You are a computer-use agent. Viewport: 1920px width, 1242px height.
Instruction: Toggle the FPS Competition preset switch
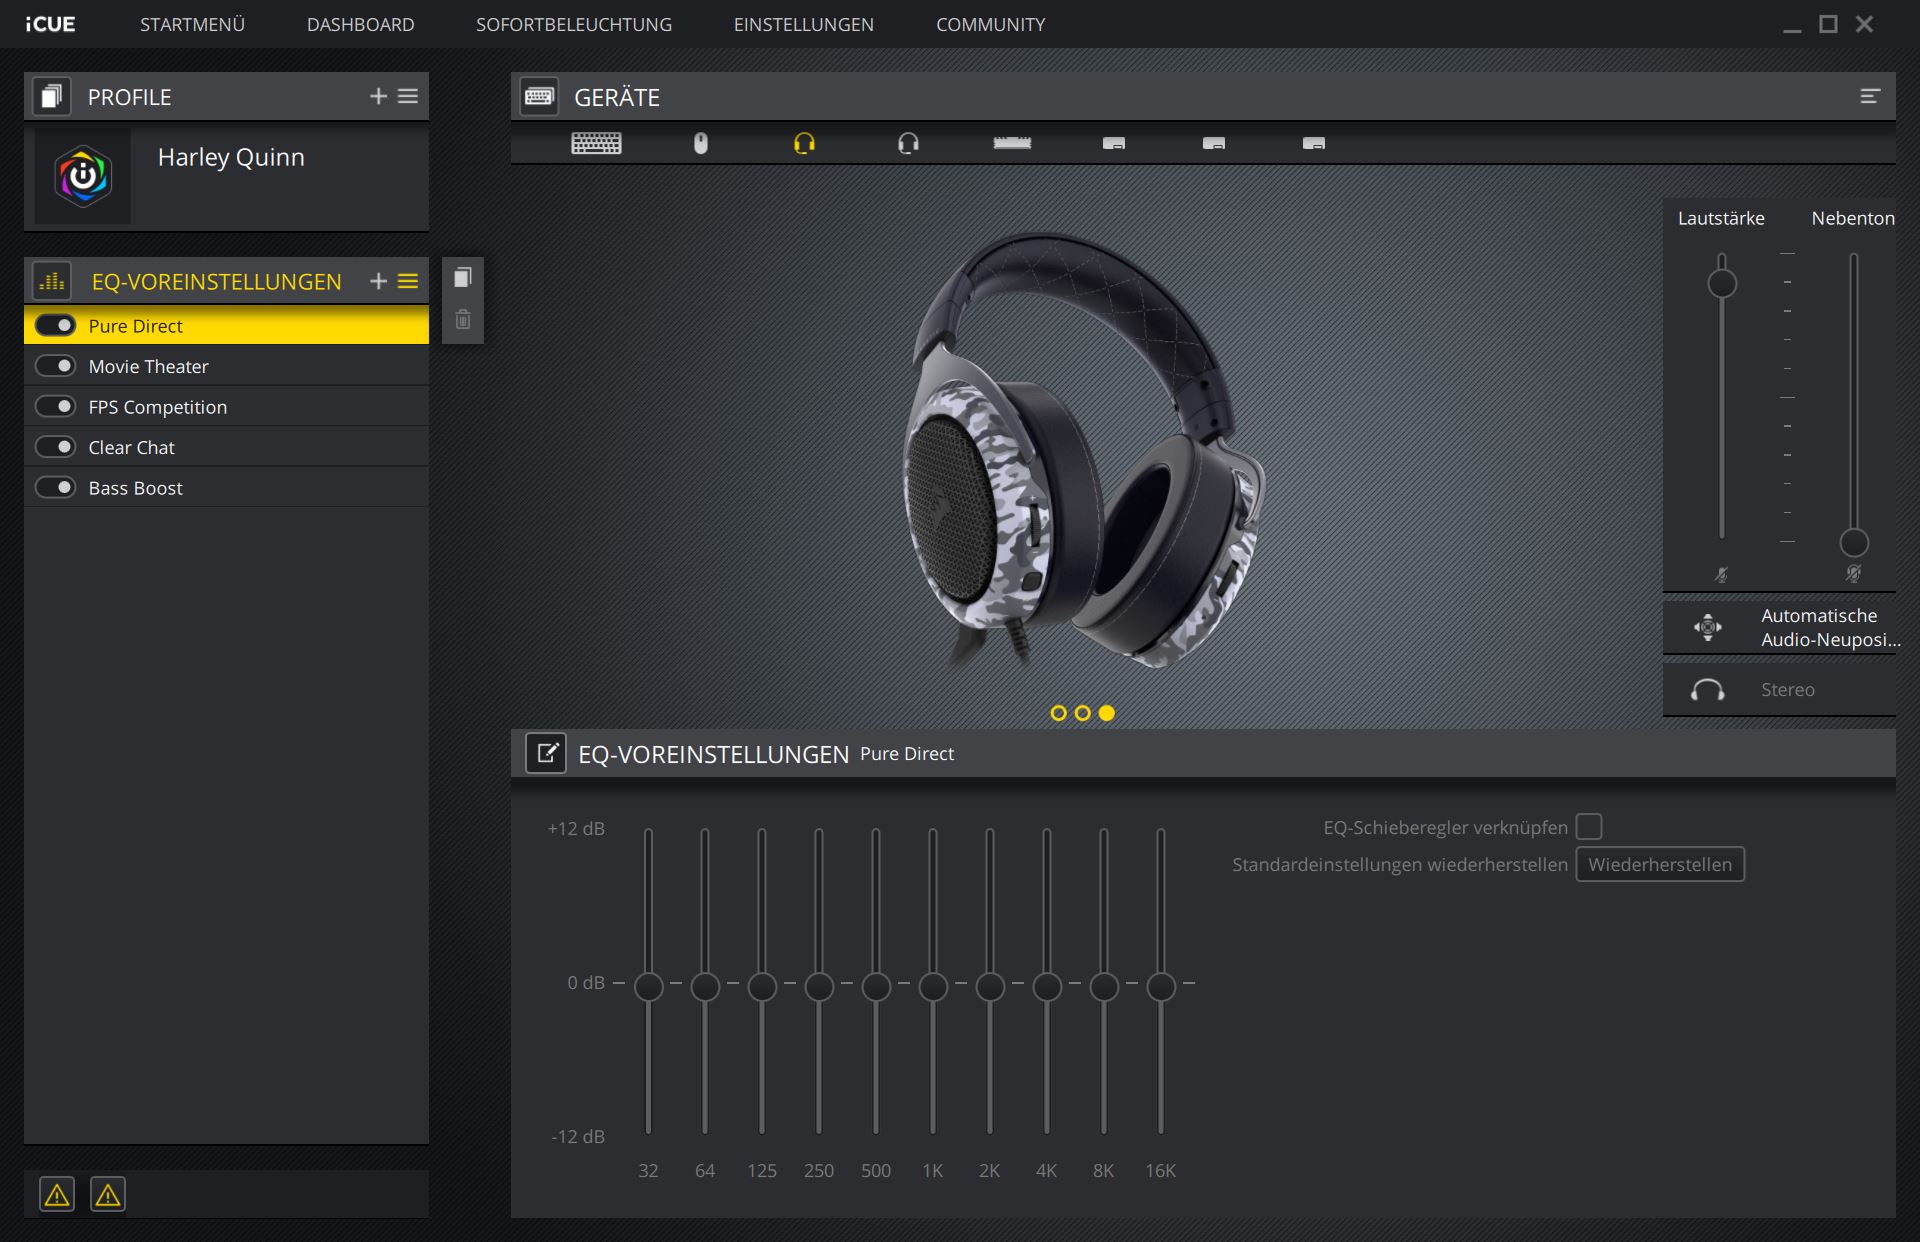click(x=55, y=406)
